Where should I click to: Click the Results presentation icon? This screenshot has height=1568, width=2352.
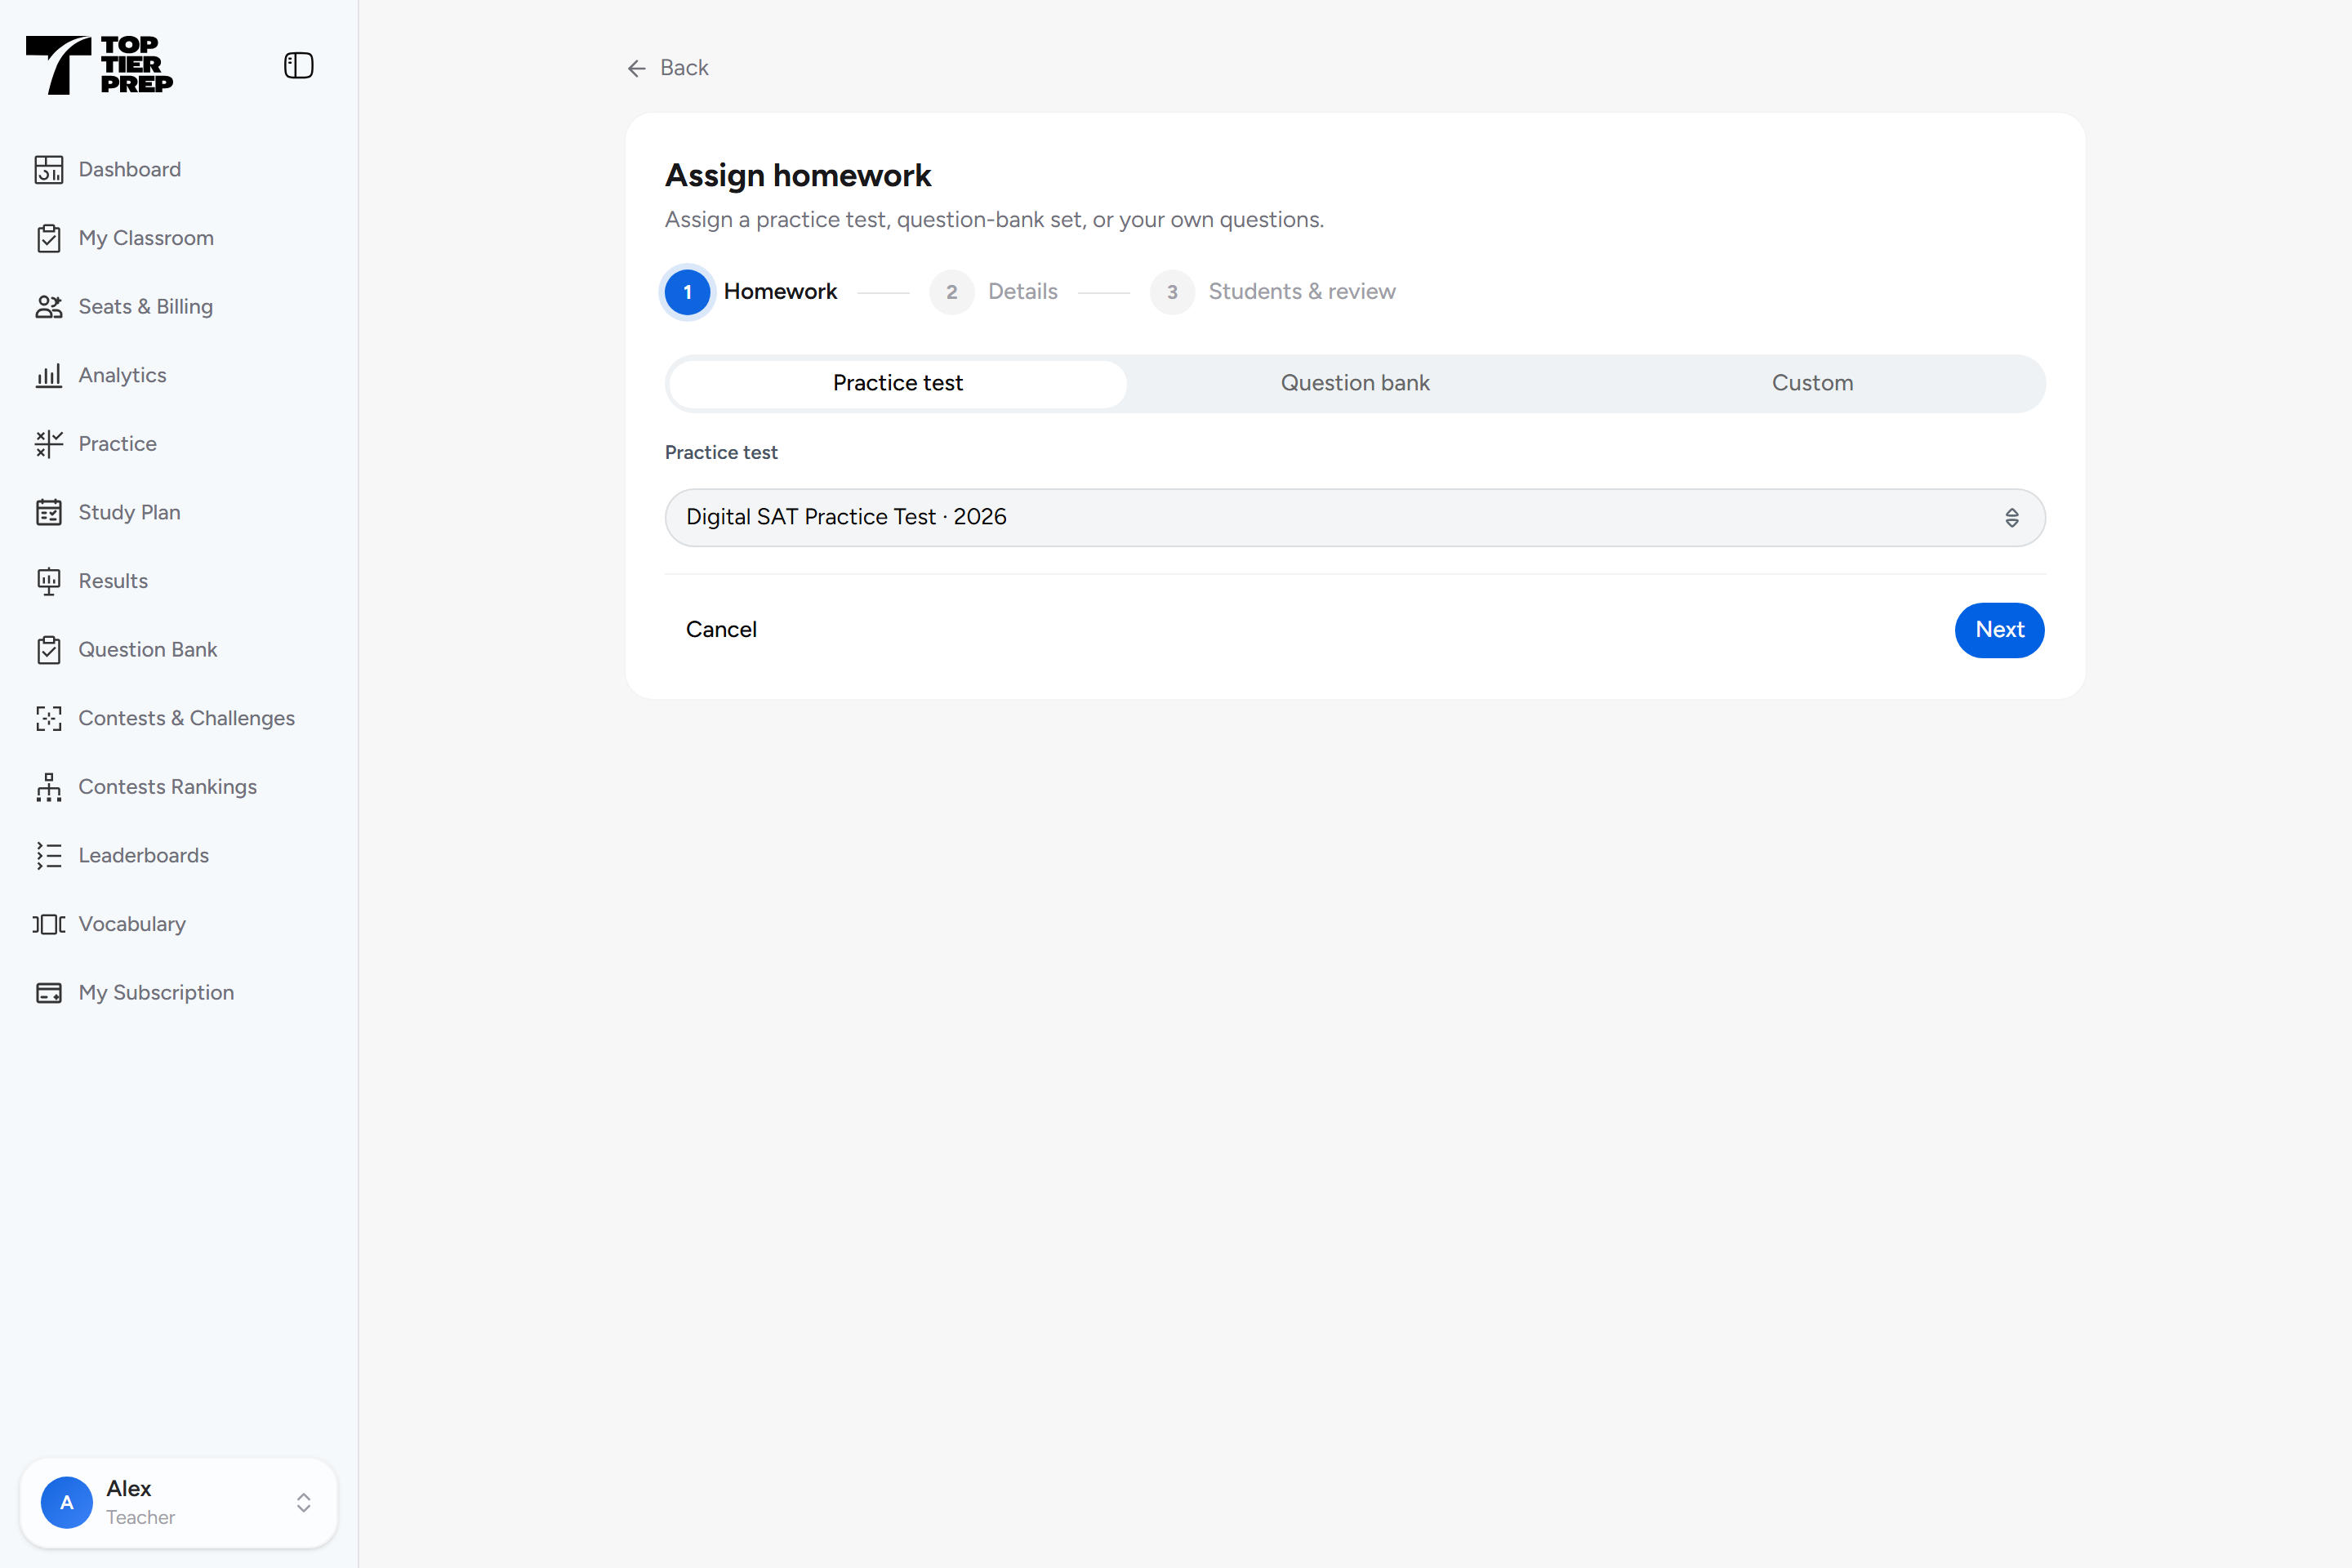(49, 581)
